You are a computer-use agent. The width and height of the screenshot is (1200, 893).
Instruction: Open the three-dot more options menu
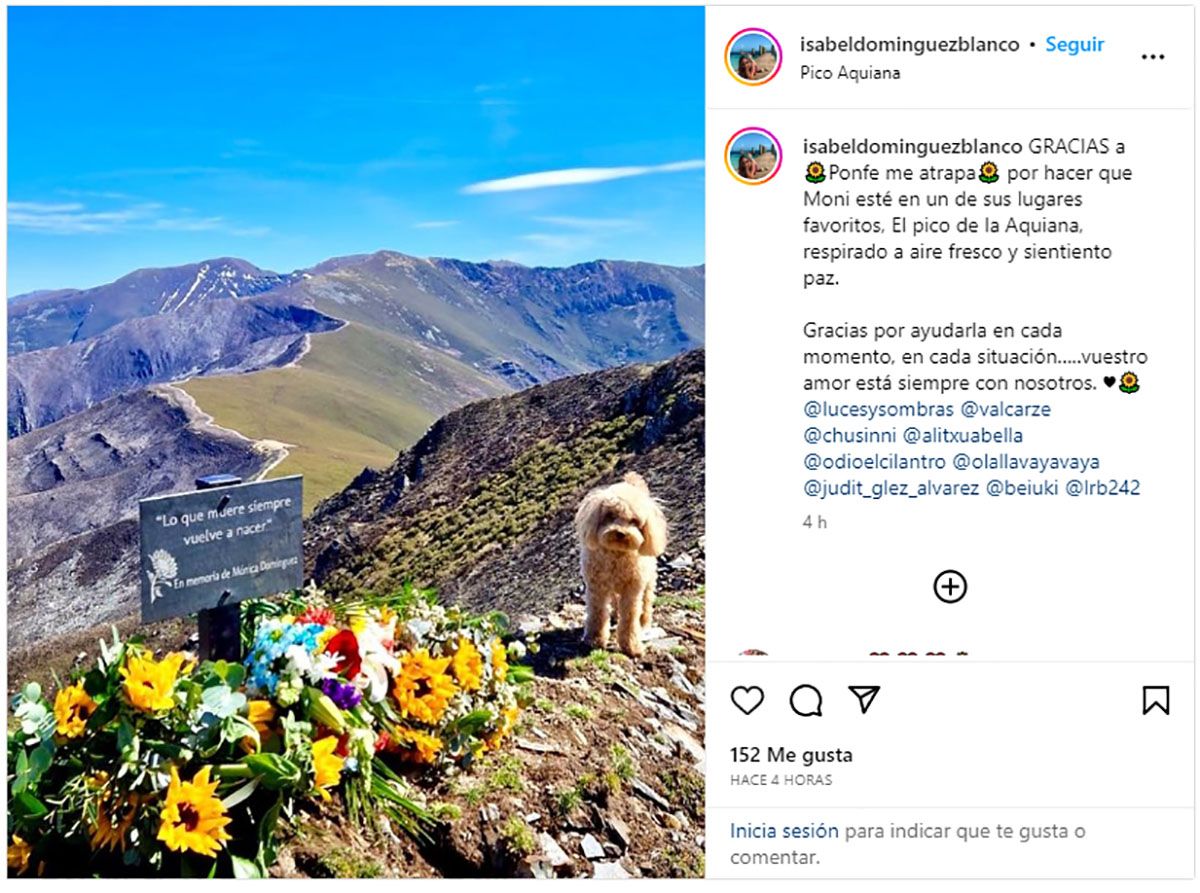(x=1153, y=57)
